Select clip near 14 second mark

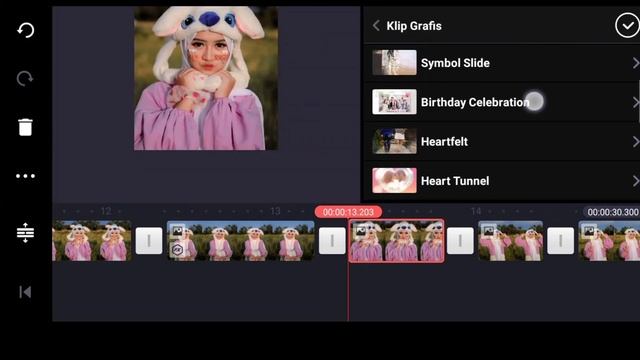point(510,241)
